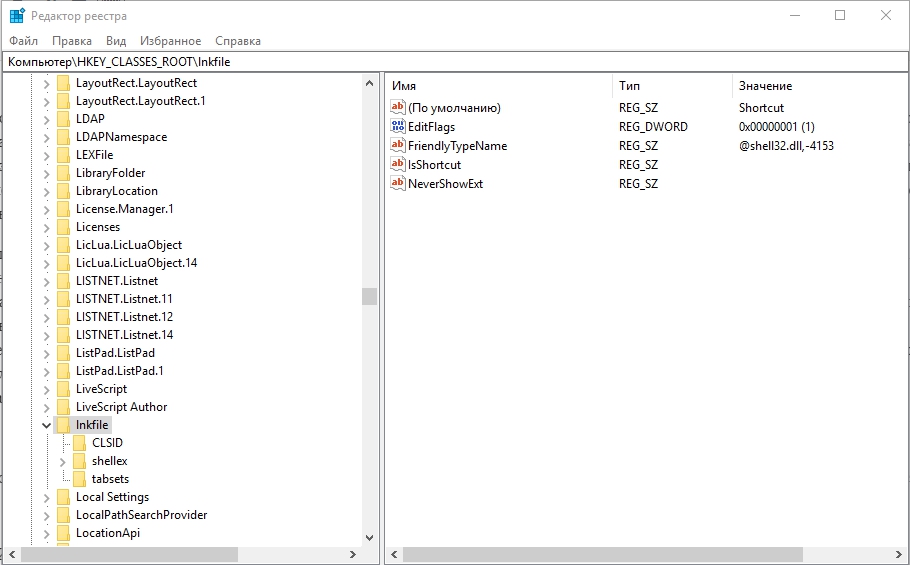Collapse the expanded lnkfile key
The image size is (910, 565).
(x=46, y=425)
